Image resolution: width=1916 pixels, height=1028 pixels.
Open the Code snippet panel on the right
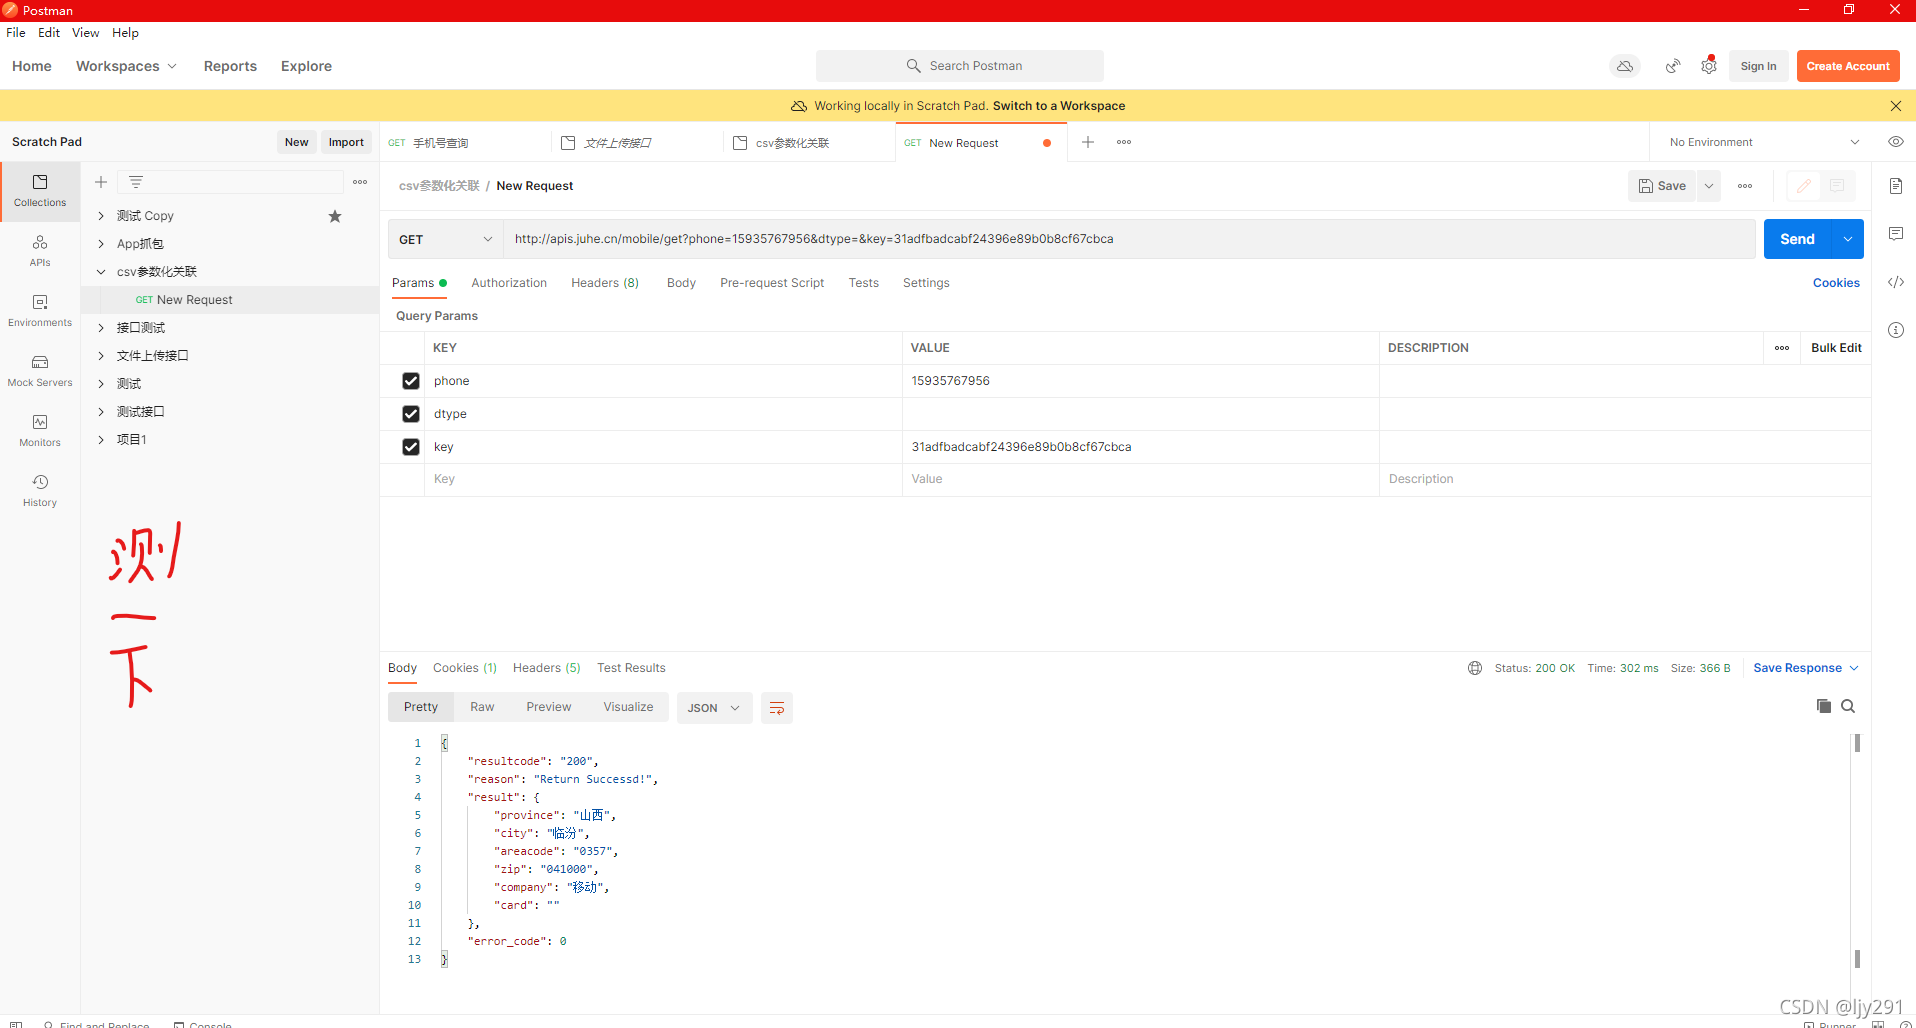click(x=1896, y=282)
